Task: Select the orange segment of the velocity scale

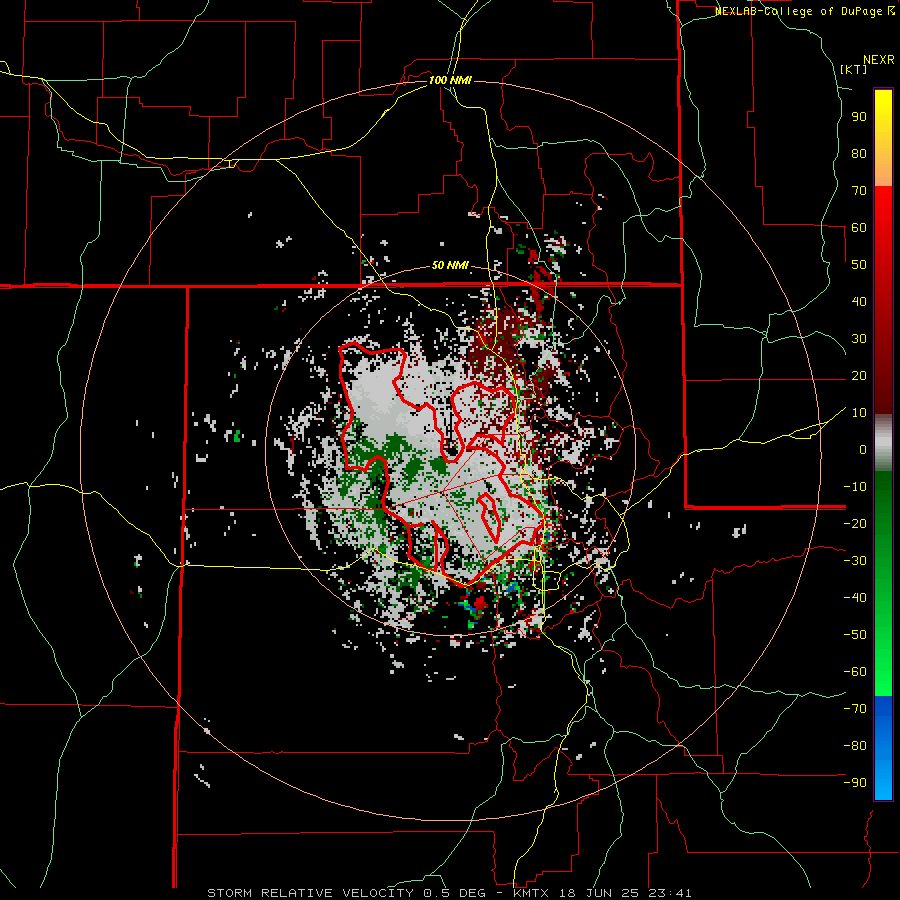Action: click(883, 171)
